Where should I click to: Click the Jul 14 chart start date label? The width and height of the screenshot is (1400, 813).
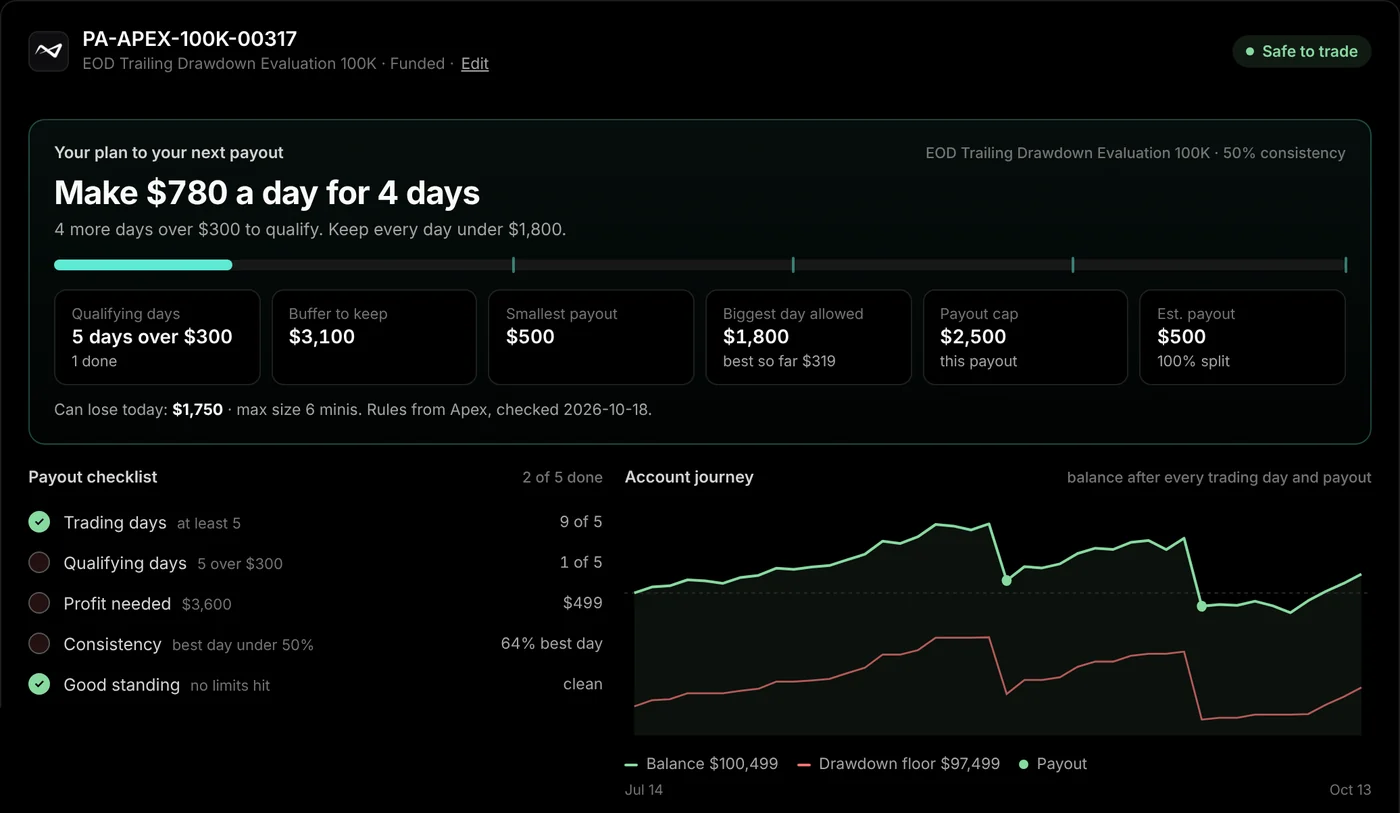644,790
